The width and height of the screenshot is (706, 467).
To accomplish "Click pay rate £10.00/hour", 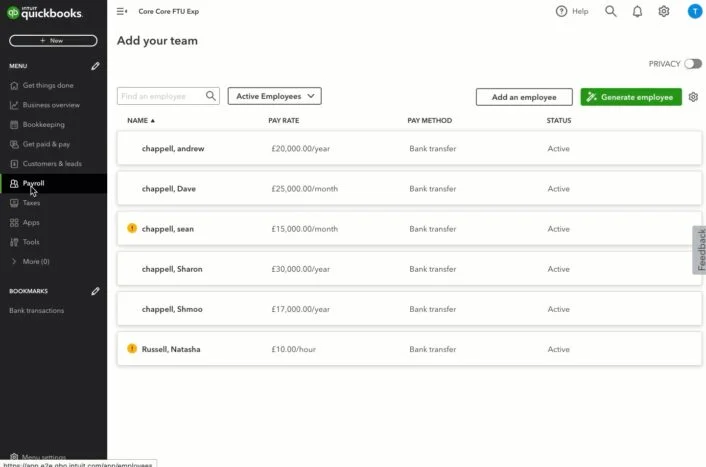I will point(294,349).
